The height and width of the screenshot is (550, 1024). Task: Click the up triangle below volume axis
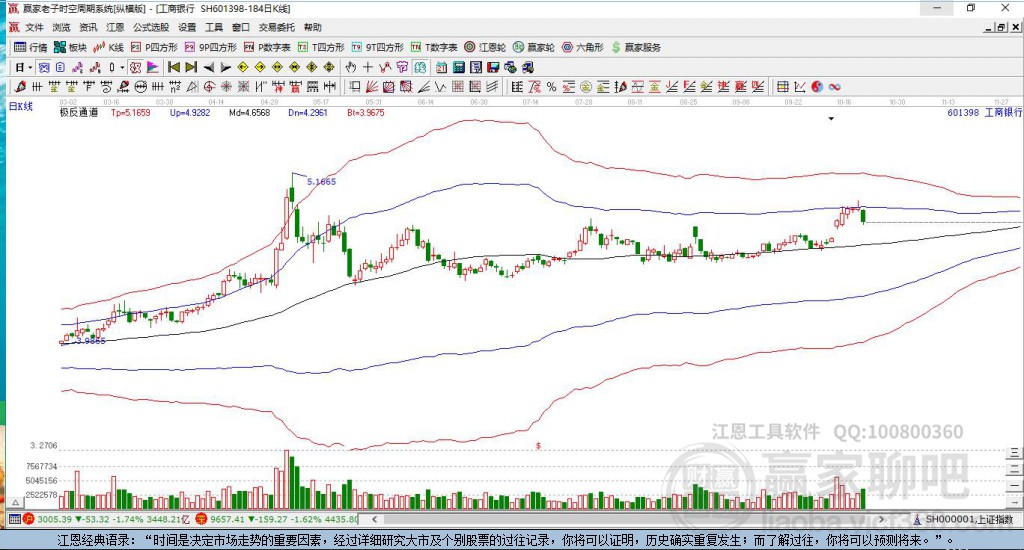pos(15,503)
